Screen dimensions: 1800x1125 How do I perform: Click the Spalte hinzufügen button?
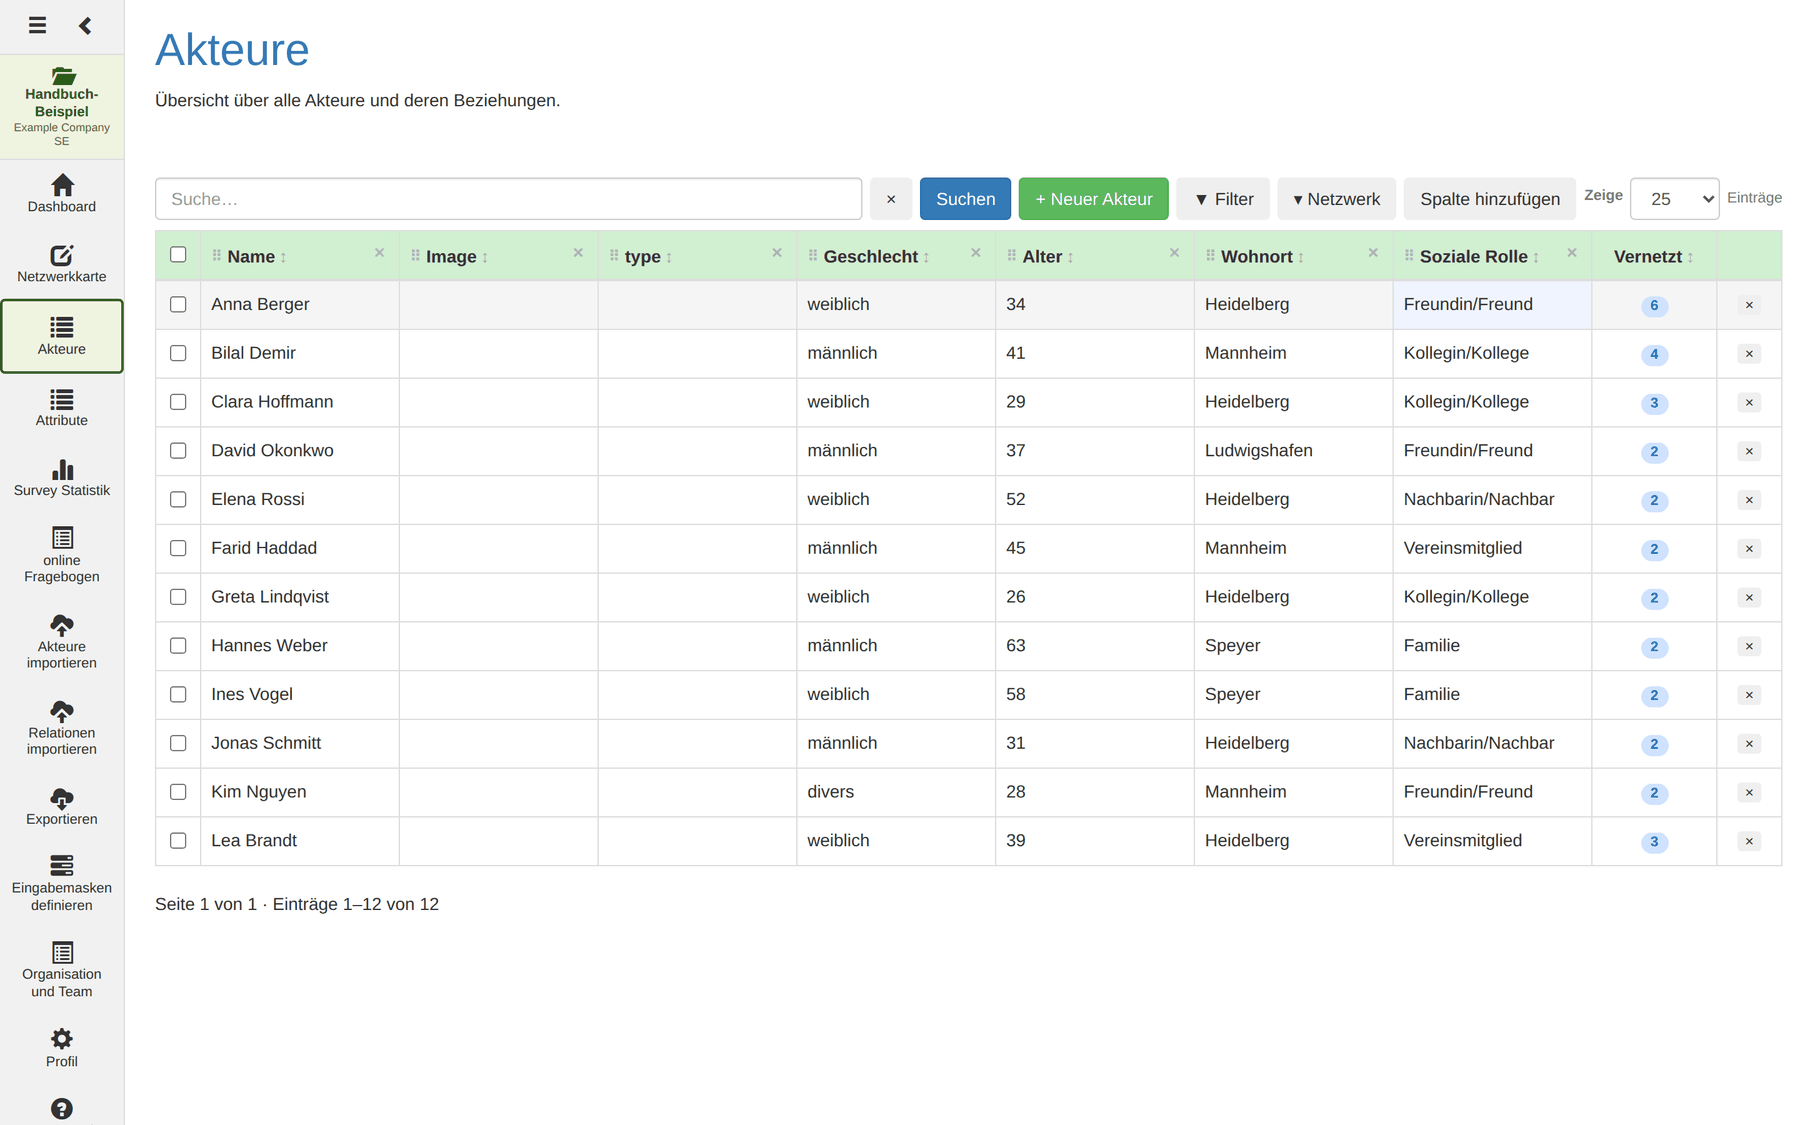1490,199
